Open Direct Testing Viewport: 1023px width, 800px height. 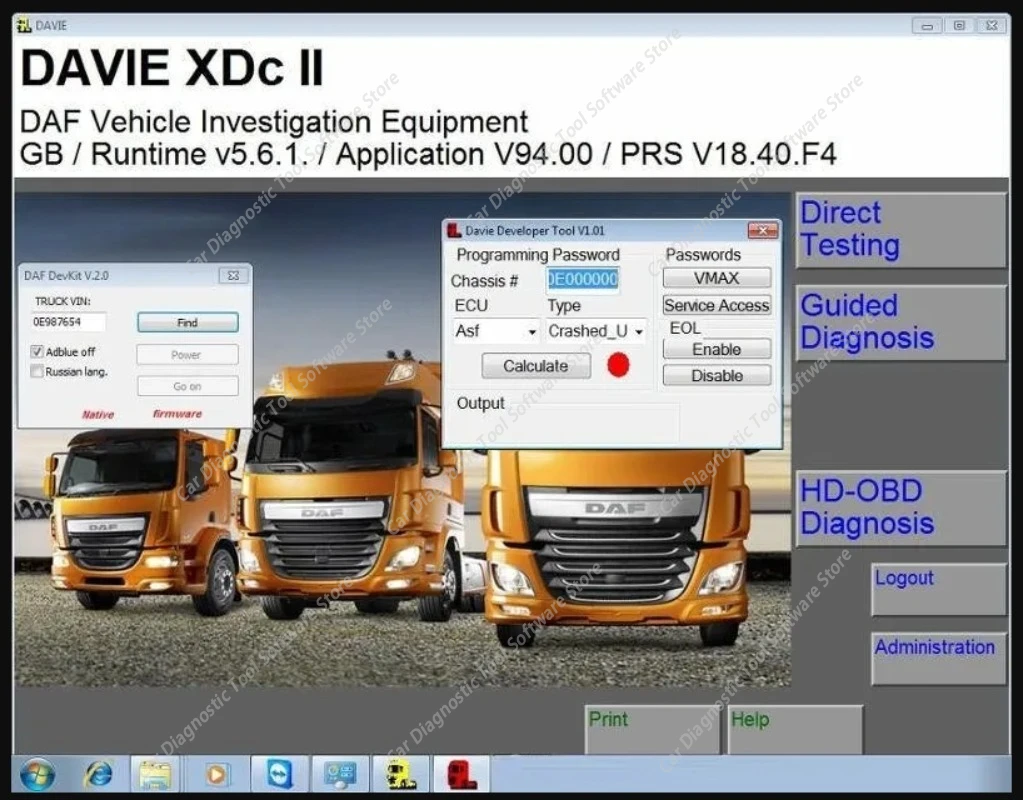point(901,230)
